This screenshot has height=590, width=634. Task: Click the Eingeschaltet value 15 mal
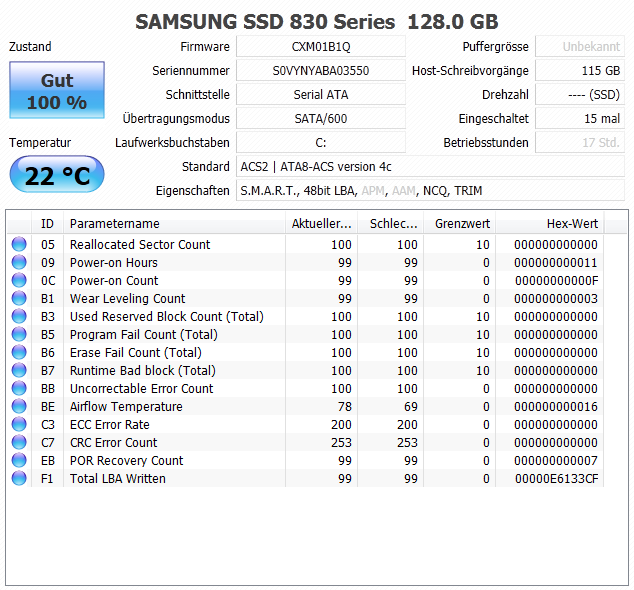(x=580, y=118)
